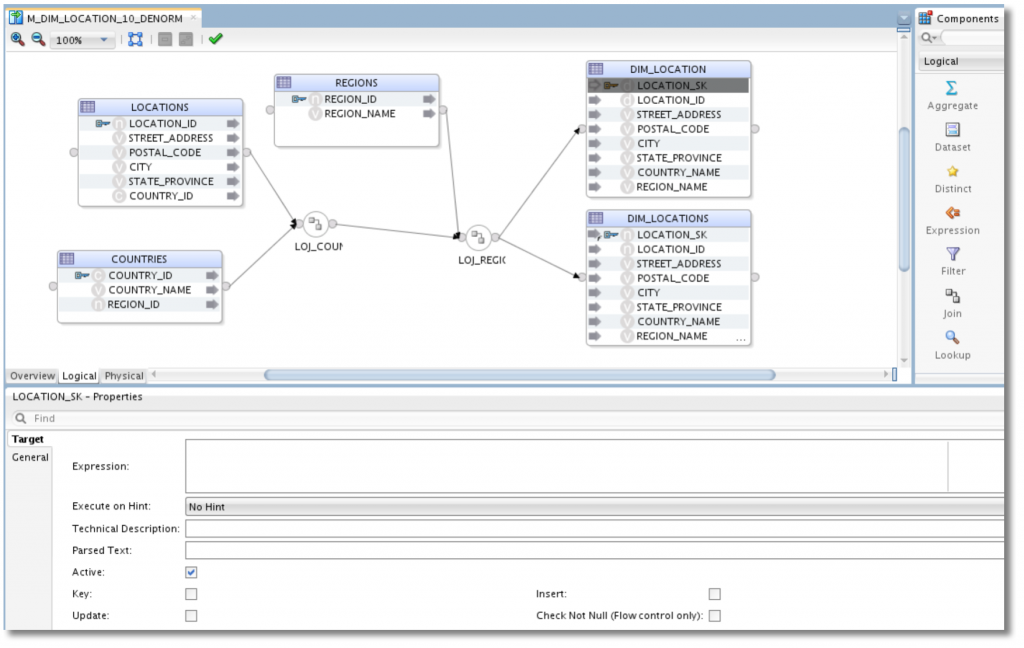The height and width of the screenshot is (648, 1024).
Task: Check the Insert option
Action: 714,593
